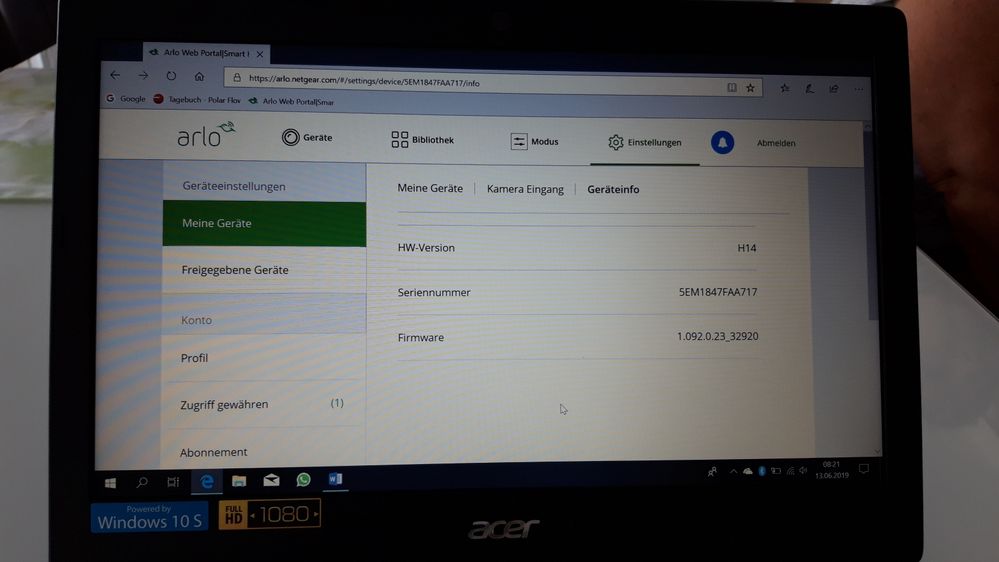Open the Mail app on taskbar
Screen dimensions: 999x562
click(x=271, y=480)
